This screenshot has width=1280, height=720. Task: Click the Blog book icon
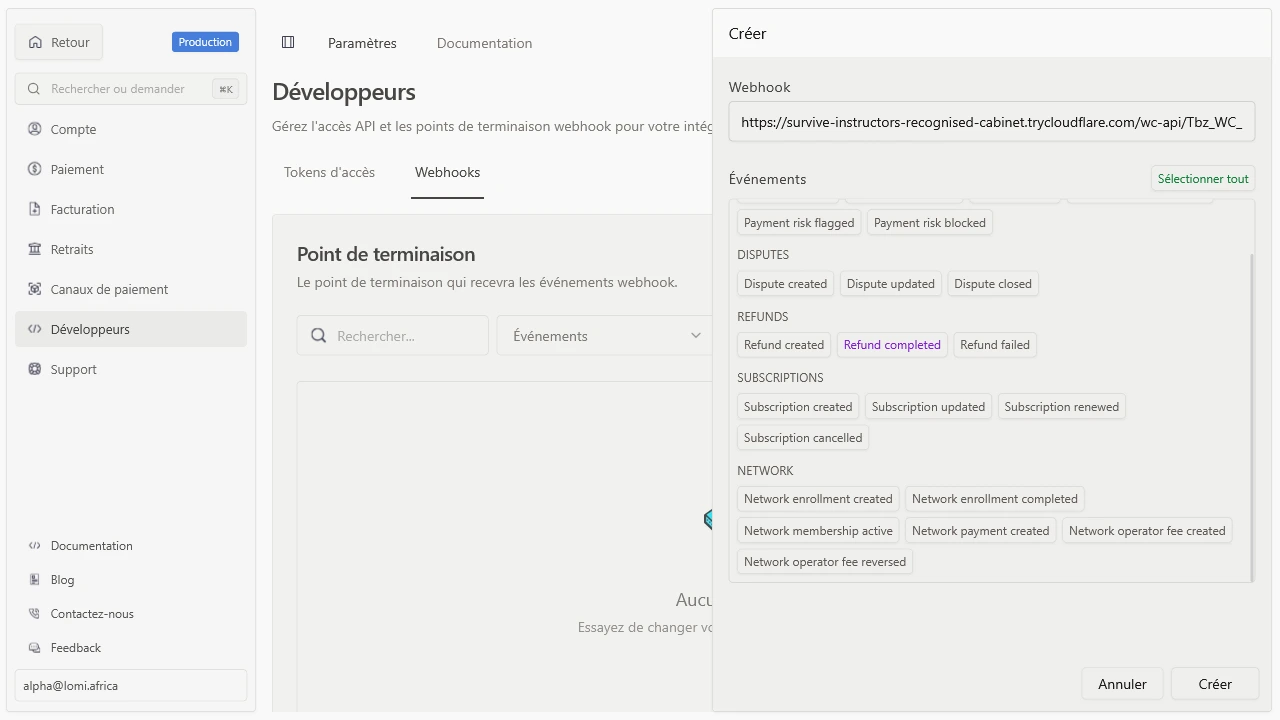[35, 580]
